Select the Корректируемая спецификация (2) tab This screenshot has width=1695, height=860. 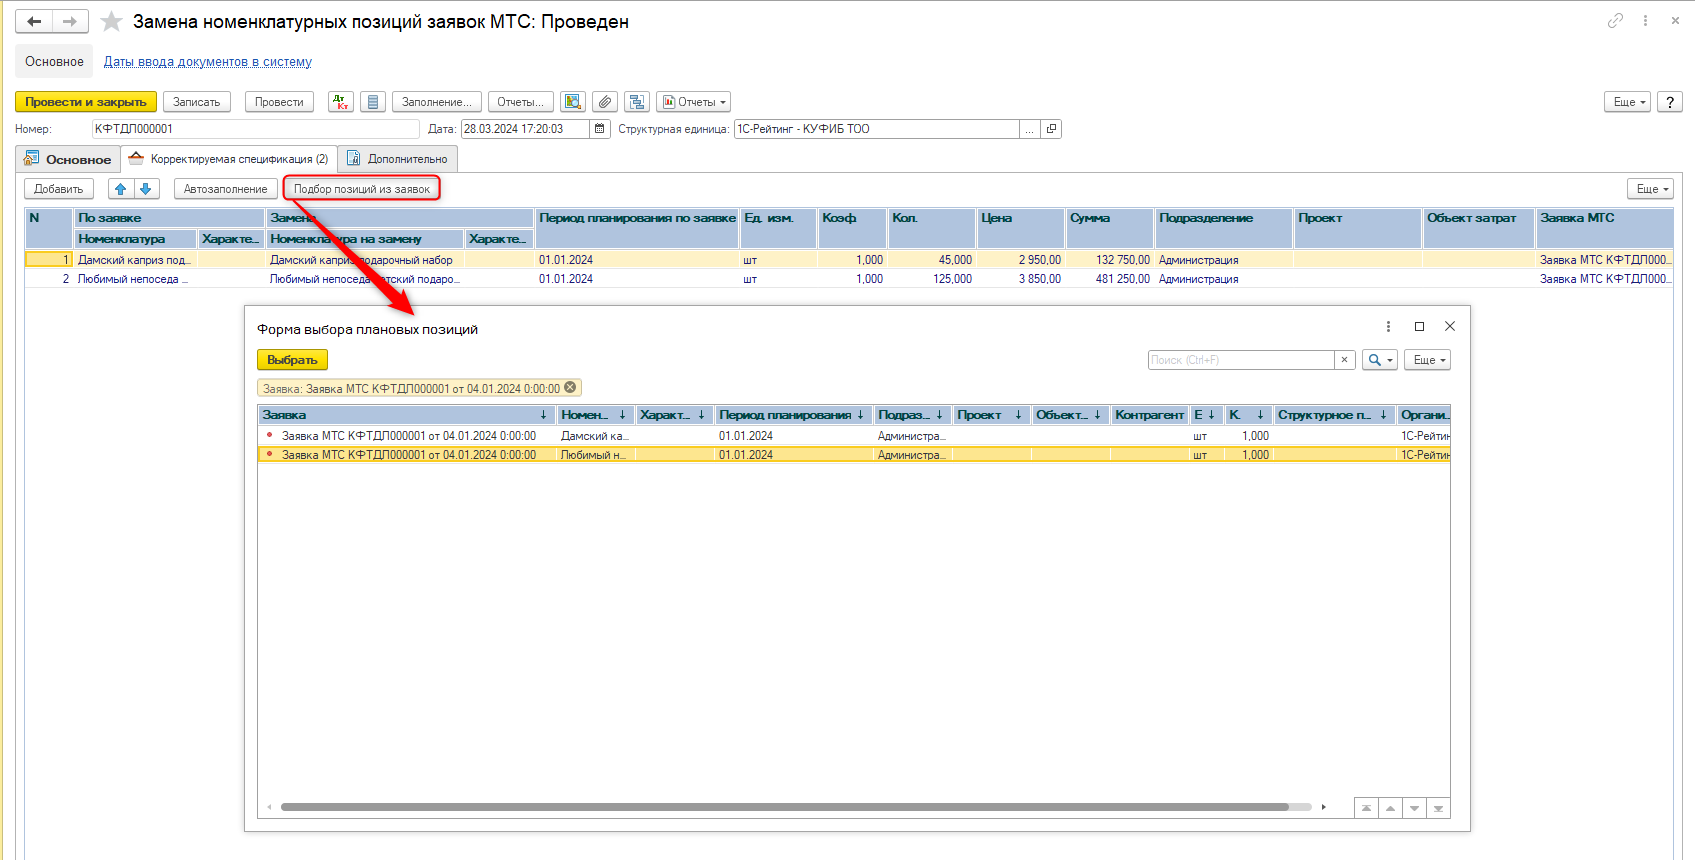point(229,159)
